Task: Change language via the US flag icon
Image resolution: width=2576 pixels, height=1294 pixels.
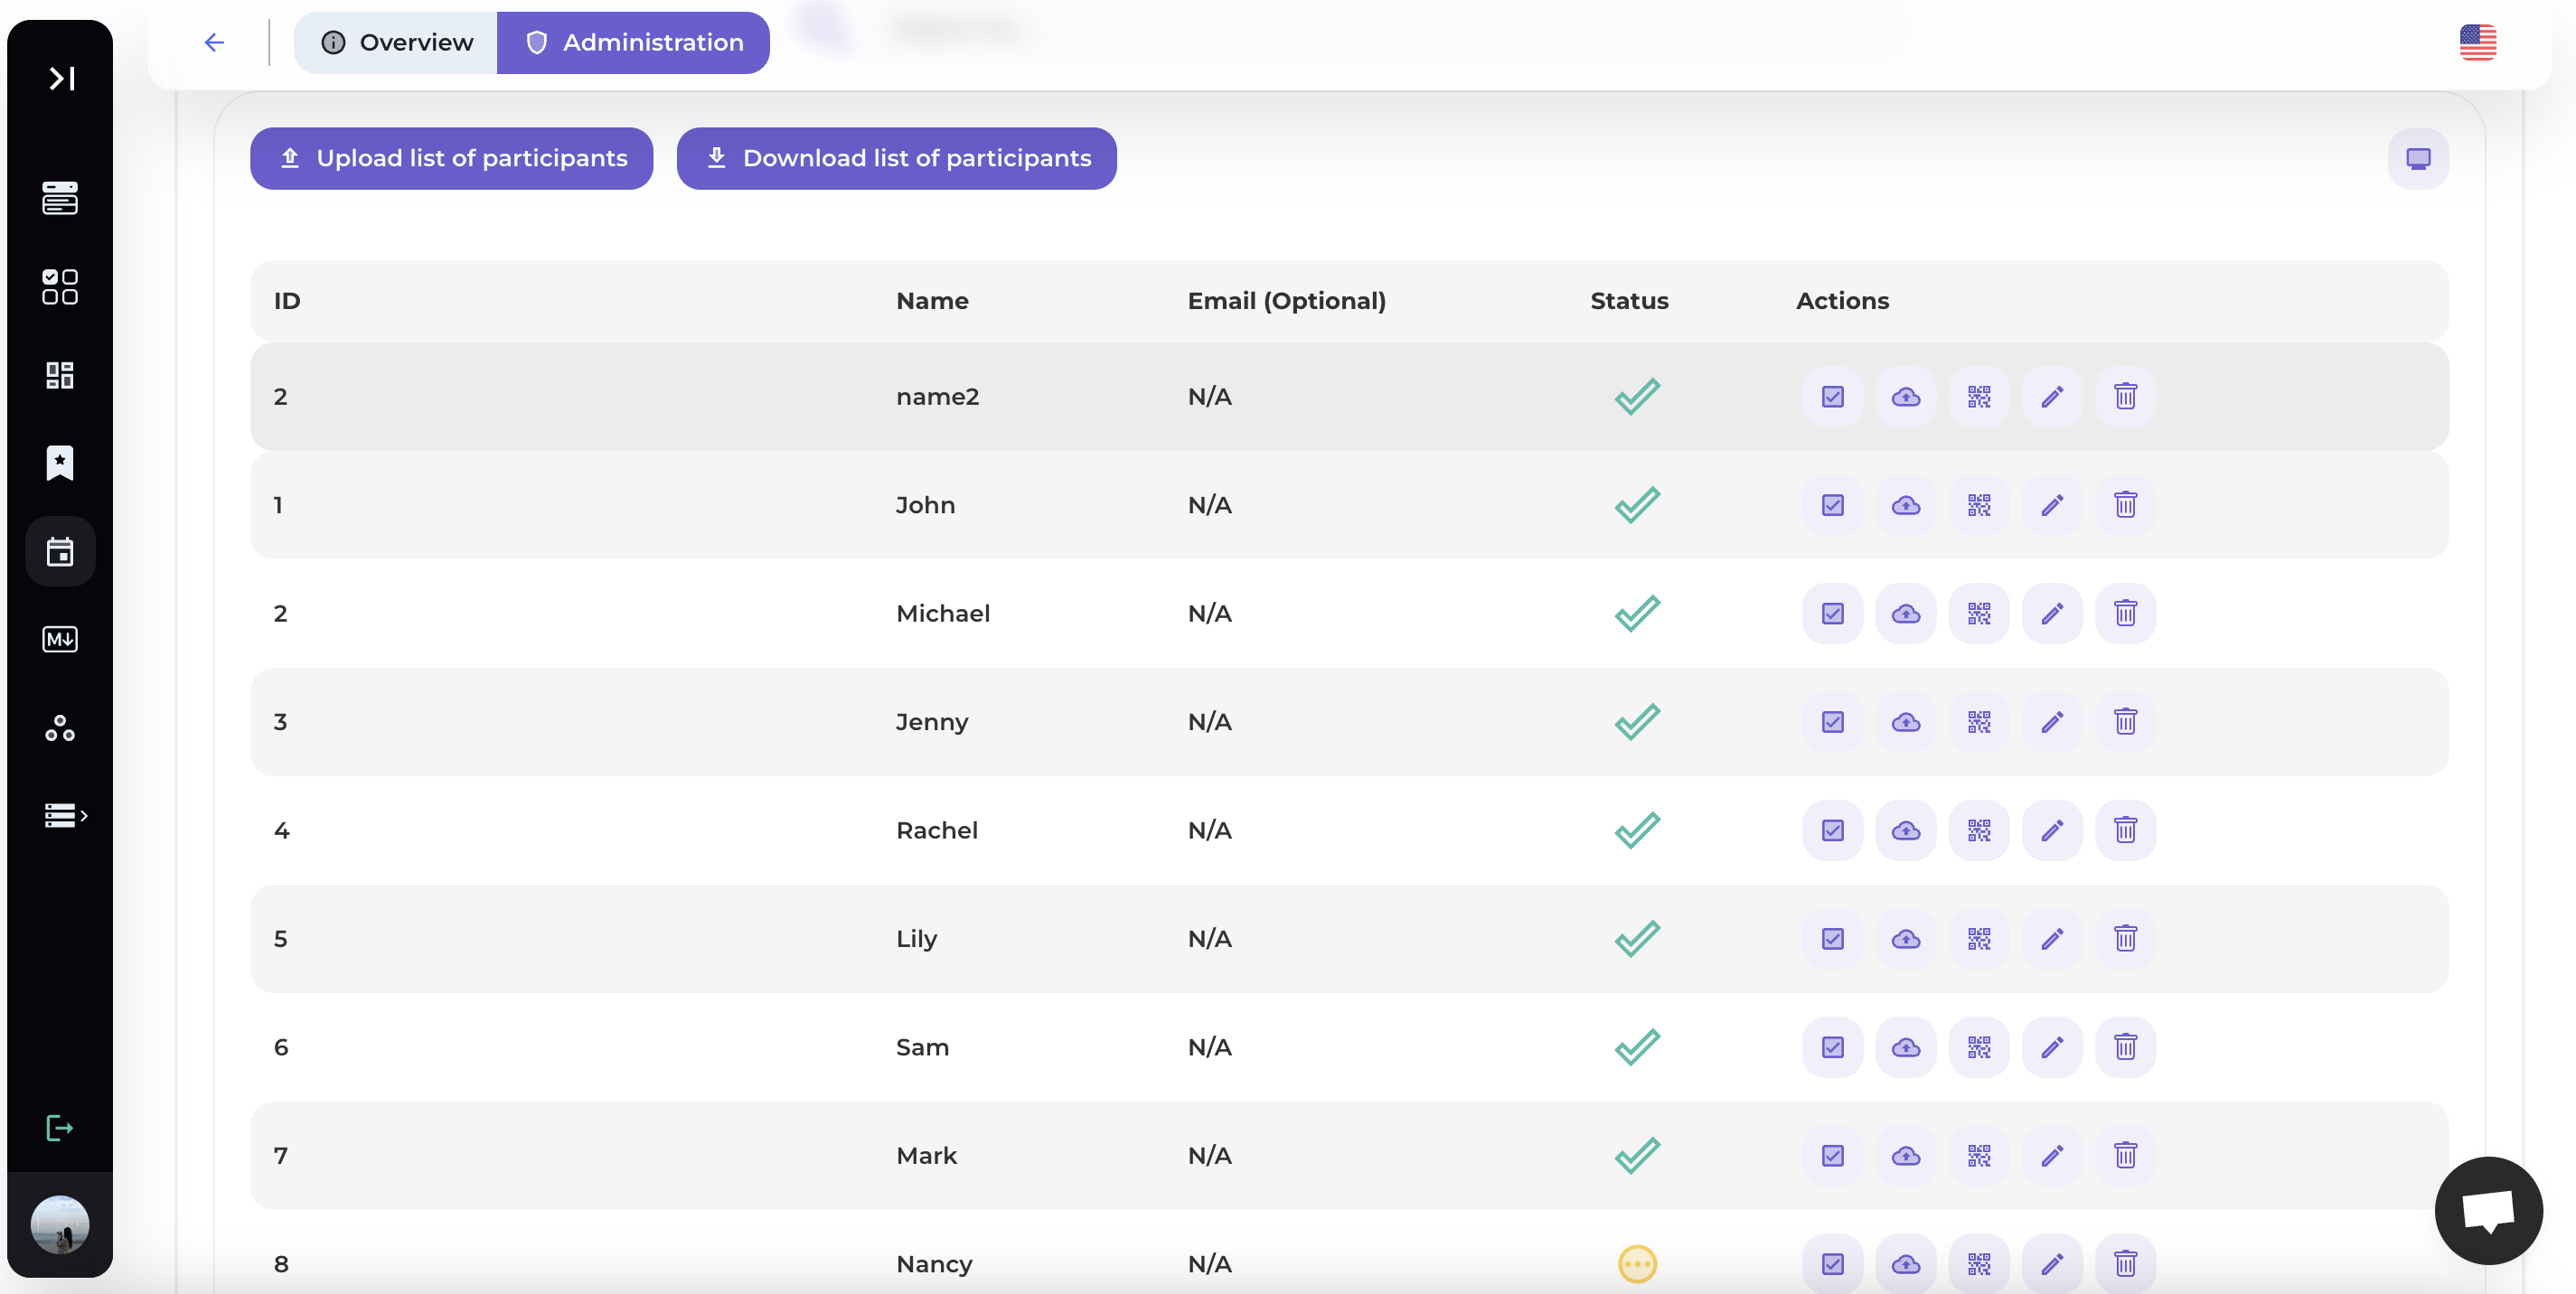Action: 2478,42
